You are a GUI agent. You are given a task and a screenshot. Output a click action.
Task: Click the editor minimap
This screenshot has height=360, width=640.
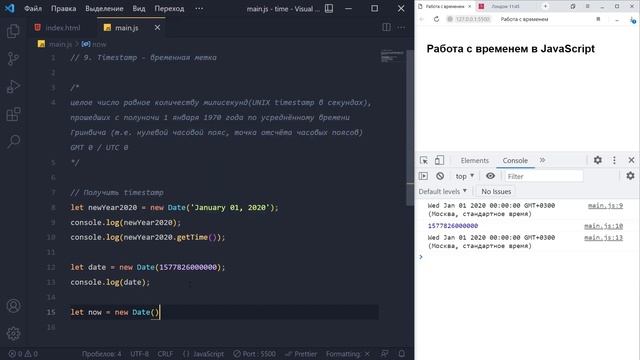pos(392,56)
